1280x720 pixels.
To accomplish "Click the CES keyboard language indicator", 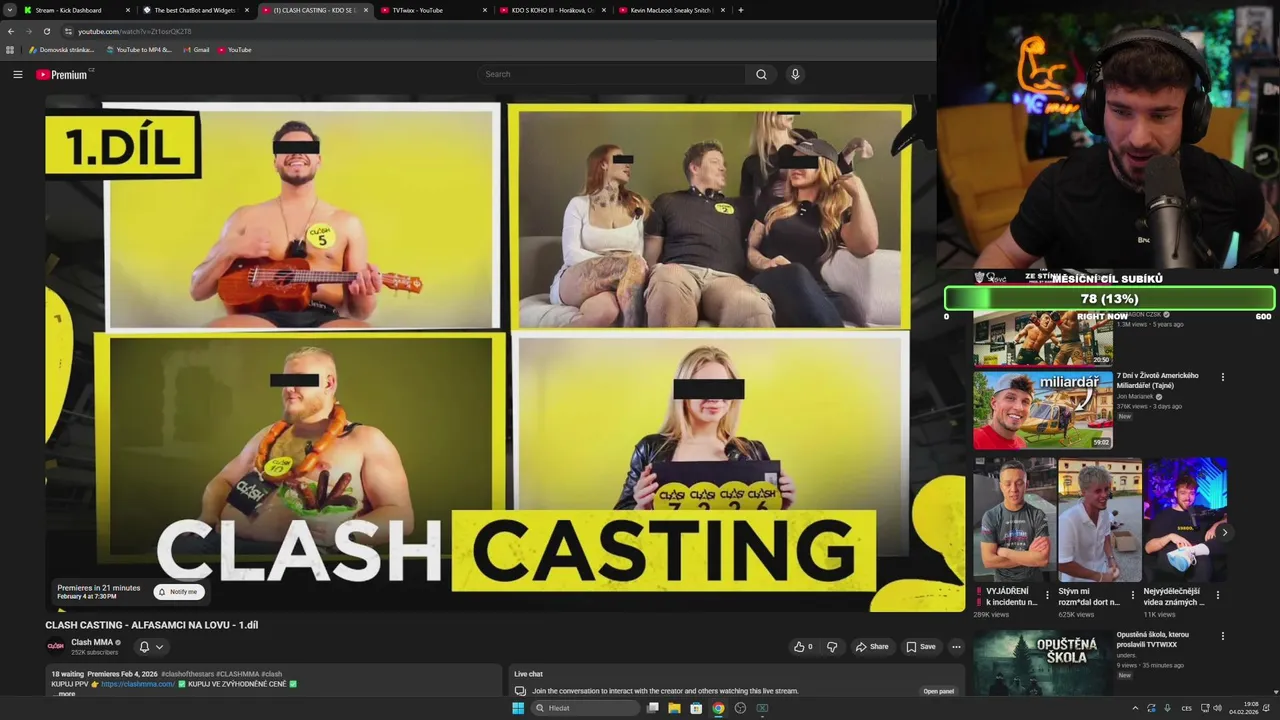I will [x=1186, y=708].
